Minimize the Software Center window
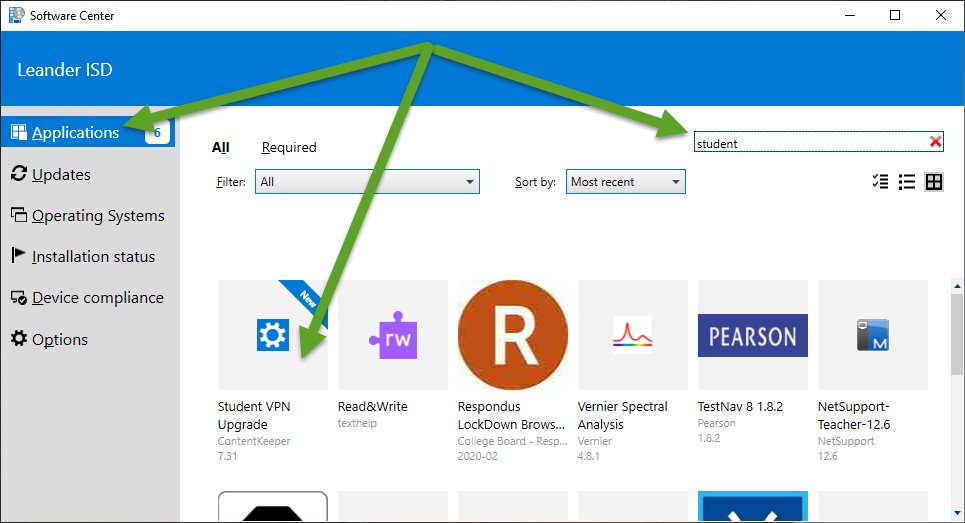This screenshot has height=523, width=965. 850,15
